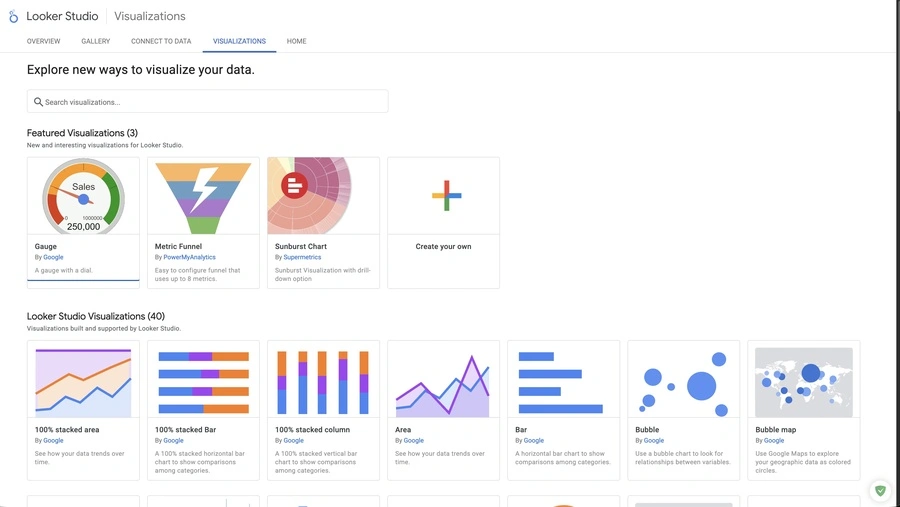
Task: Click the Looker Studio Visualizations (40) heading
Action: (96, 316)
